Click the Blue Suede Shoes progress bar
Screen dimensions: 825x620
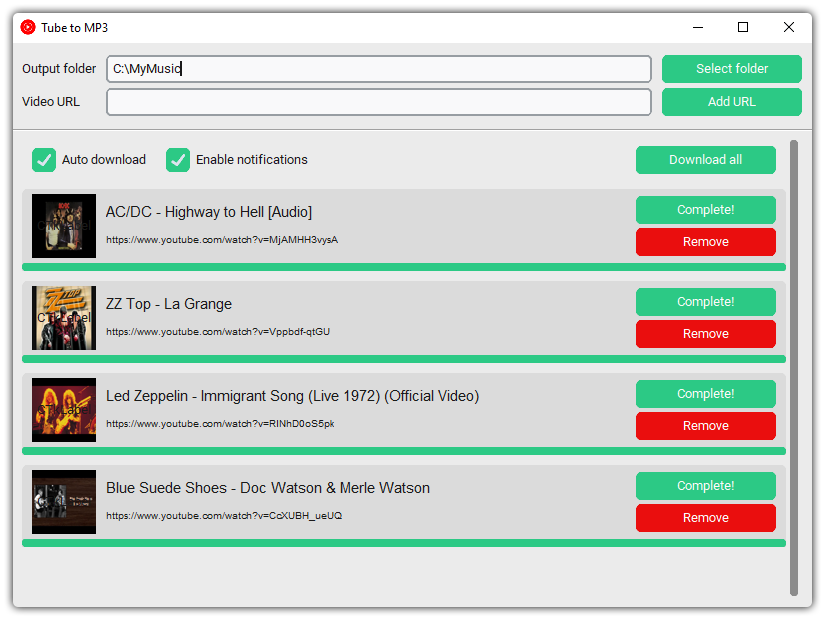point(404,543)
